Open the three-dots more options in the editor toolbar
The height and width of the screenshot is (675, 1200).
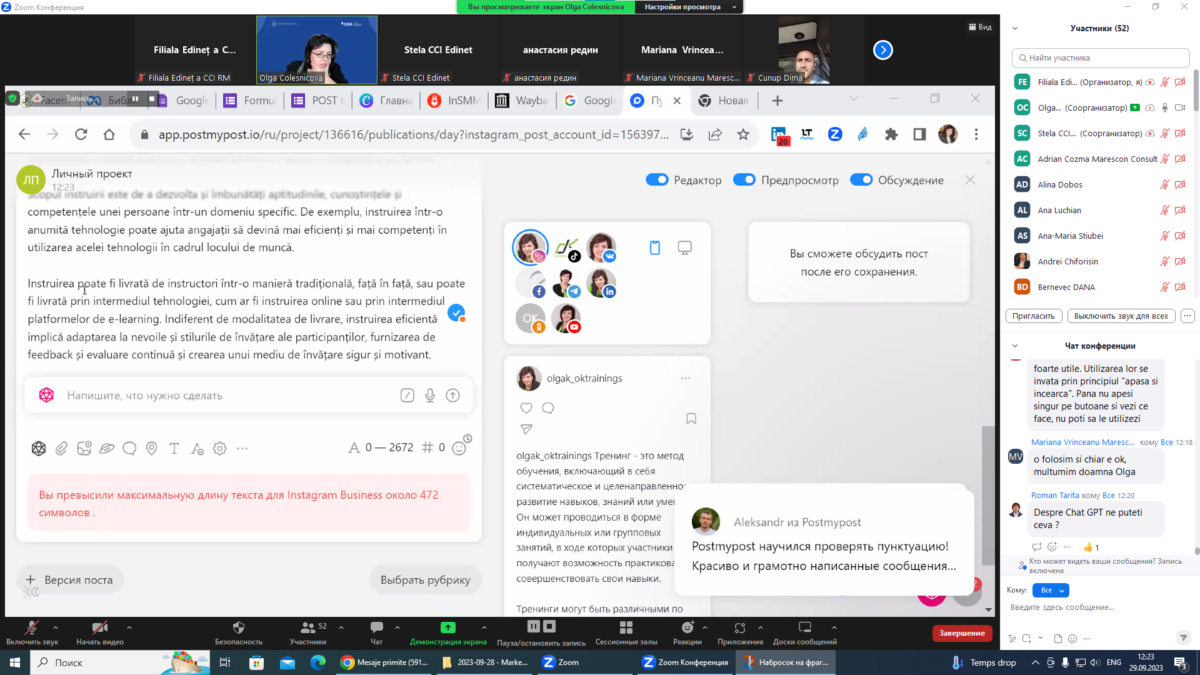[242, 448]
